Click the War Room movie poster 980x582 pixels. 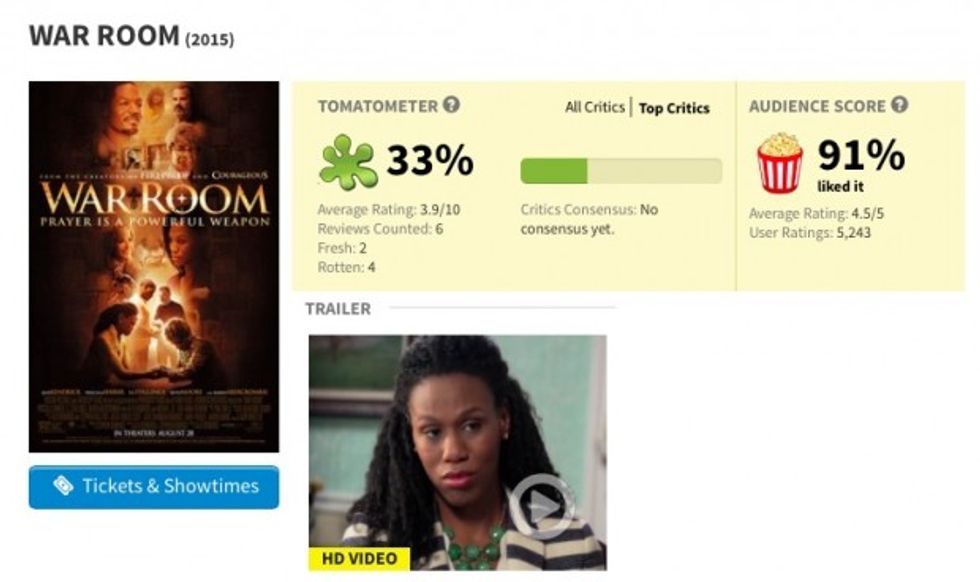pos(154,266)
